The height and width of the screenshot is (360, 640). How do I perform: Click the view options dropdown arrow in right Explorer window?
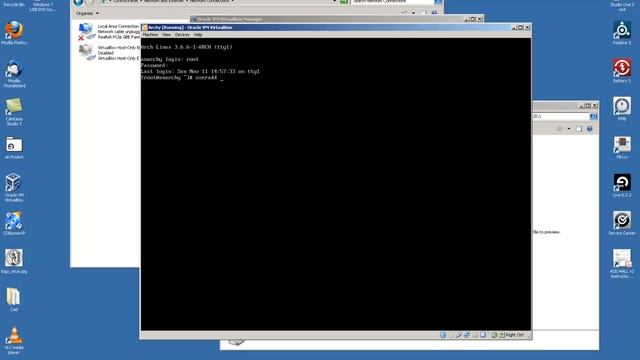coord(569,129)
